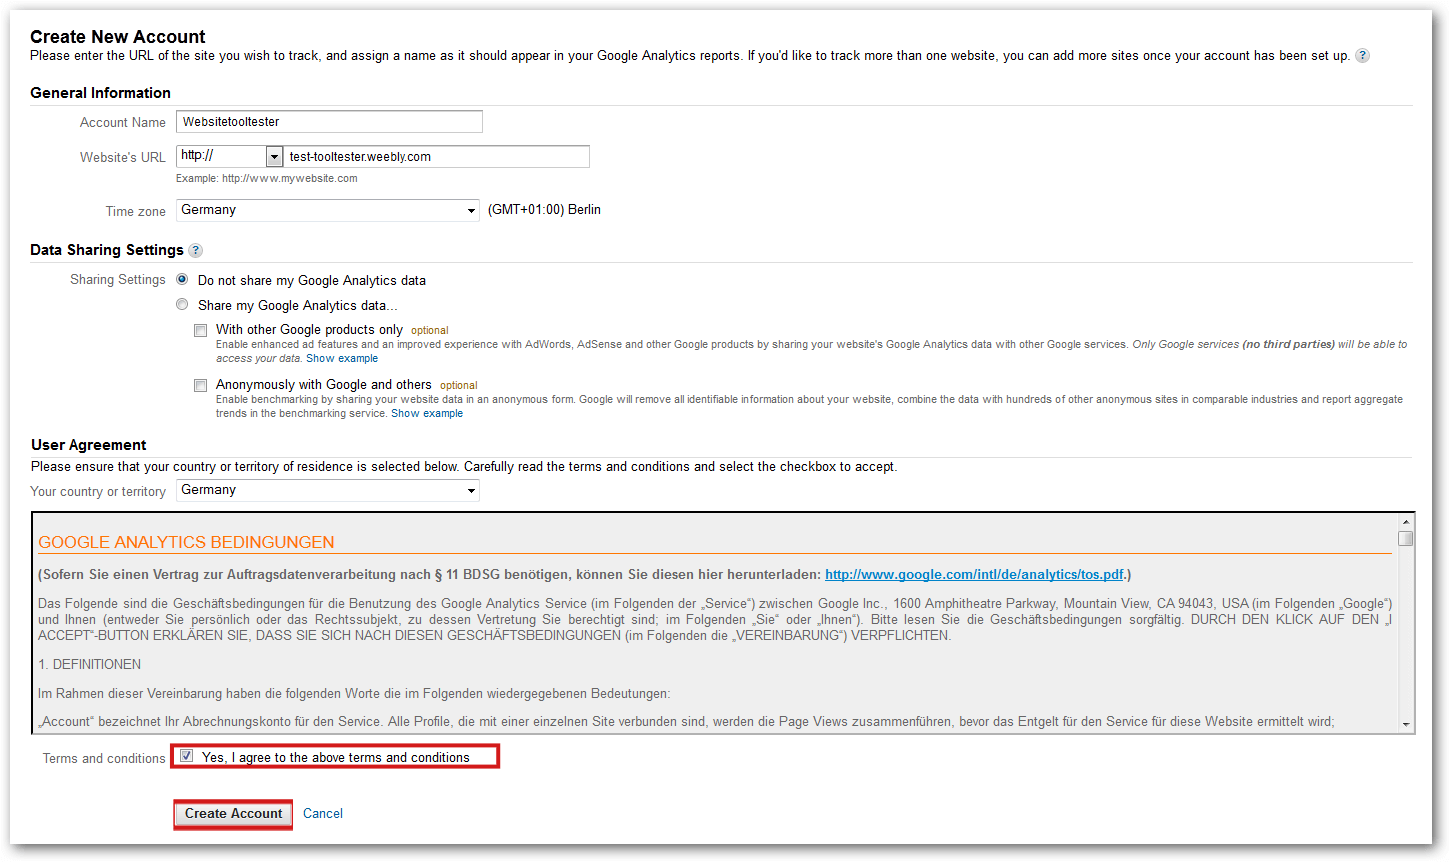Click the Cancel link
Image resolution: width=1450 pixels, height=862 pixels.
(x=323, y=814)
